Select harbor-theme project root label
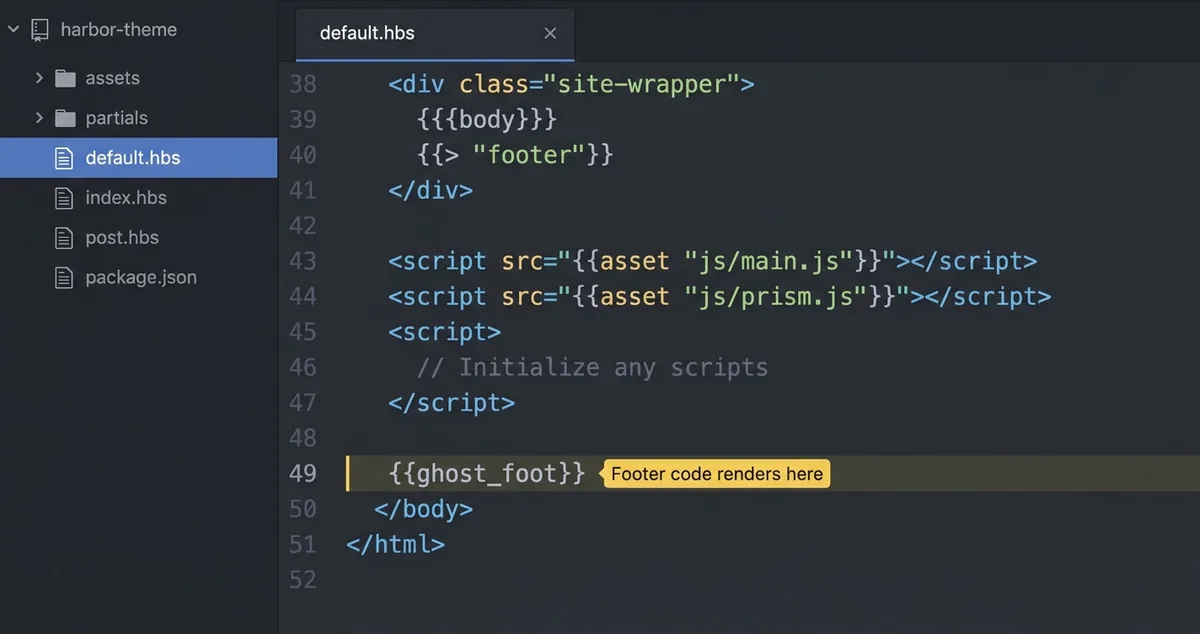 point(118,30)
